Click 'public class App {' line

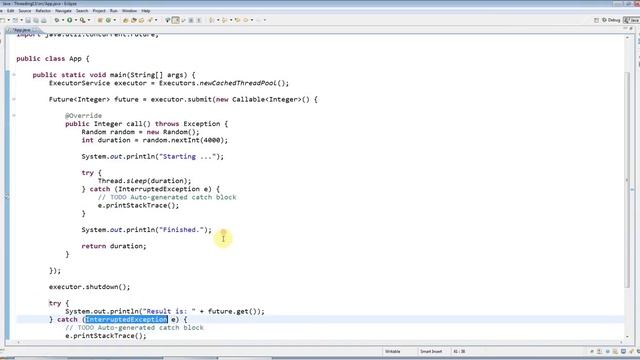point(53,58)
